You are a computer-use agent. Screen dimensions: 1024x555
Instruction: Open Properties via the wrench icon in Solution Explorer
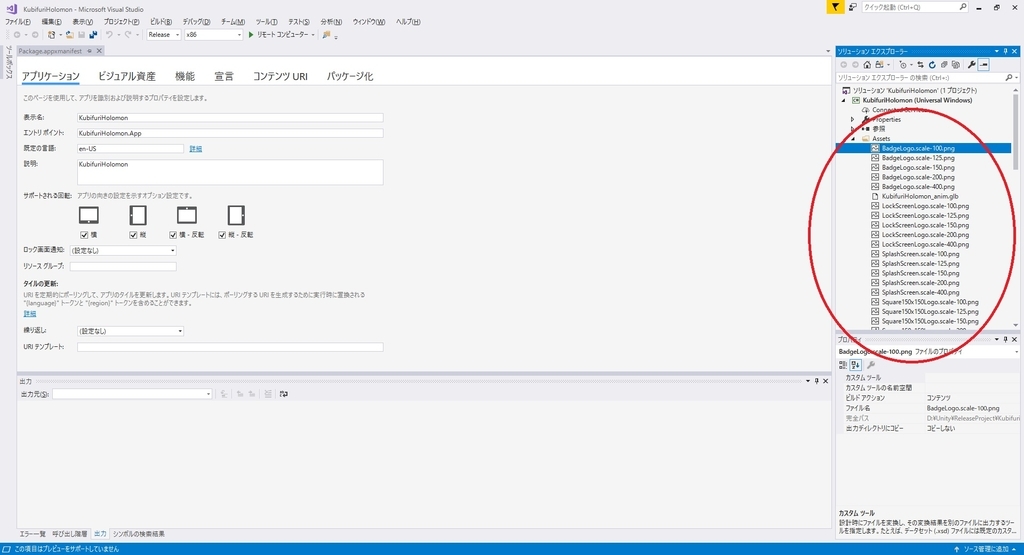[972, 65]
